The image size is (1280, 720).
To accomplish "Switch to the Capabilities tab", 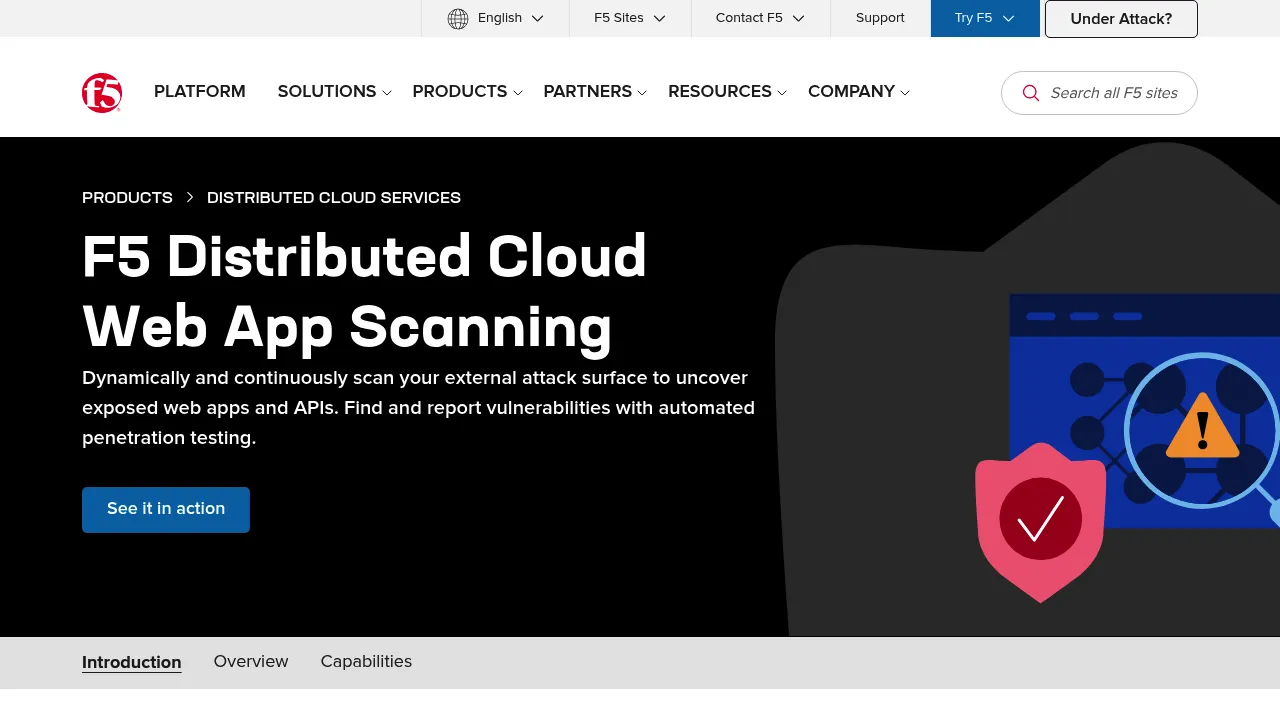I will pos(366,661).
